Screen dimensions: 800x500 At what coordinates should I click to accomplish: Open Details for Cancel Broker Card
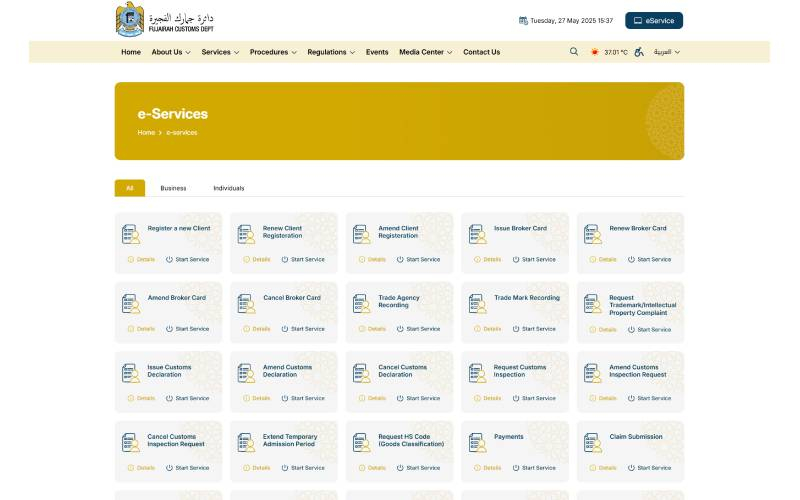(256, 329)
